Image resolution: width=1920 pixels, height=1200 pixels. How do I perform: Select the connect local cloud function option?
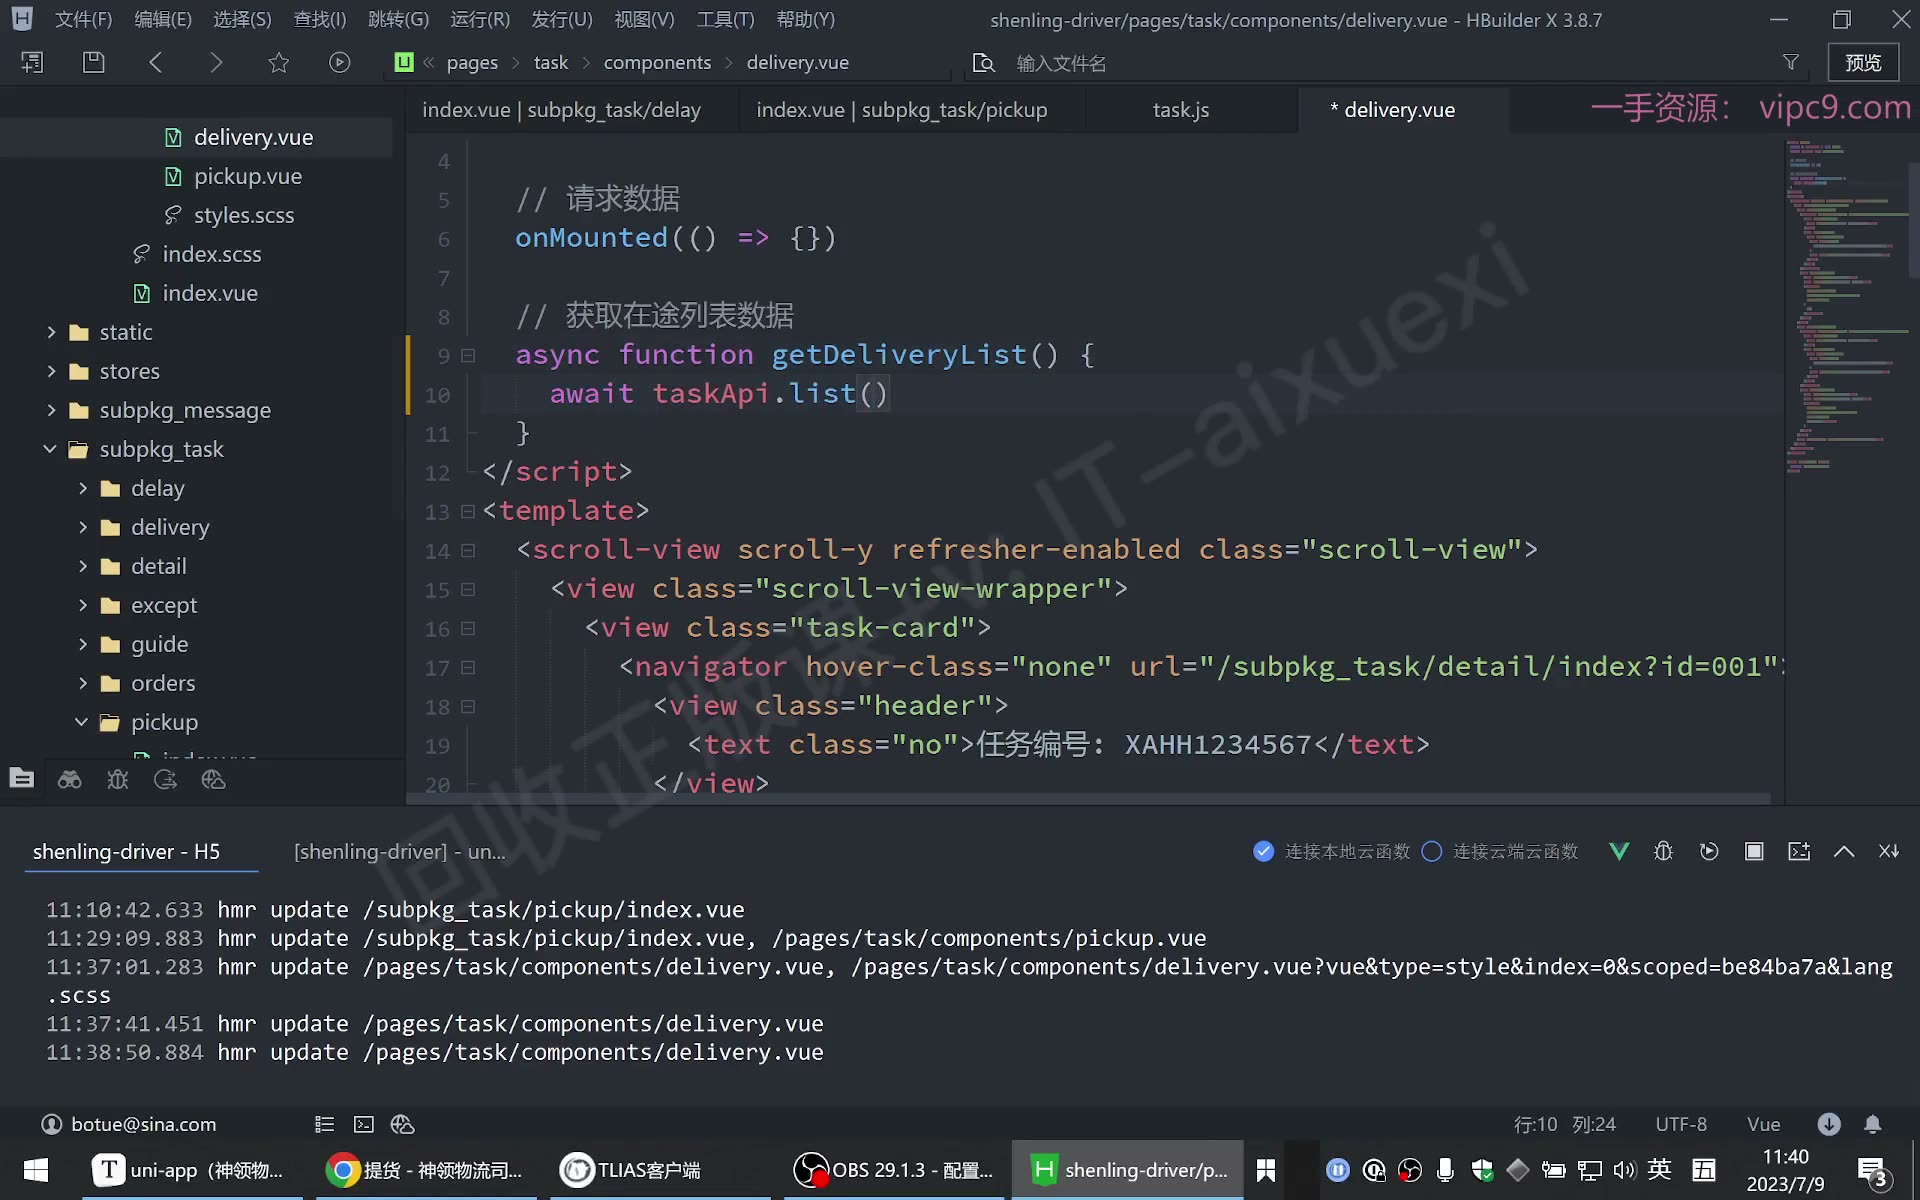click(x=1331, y=851)
